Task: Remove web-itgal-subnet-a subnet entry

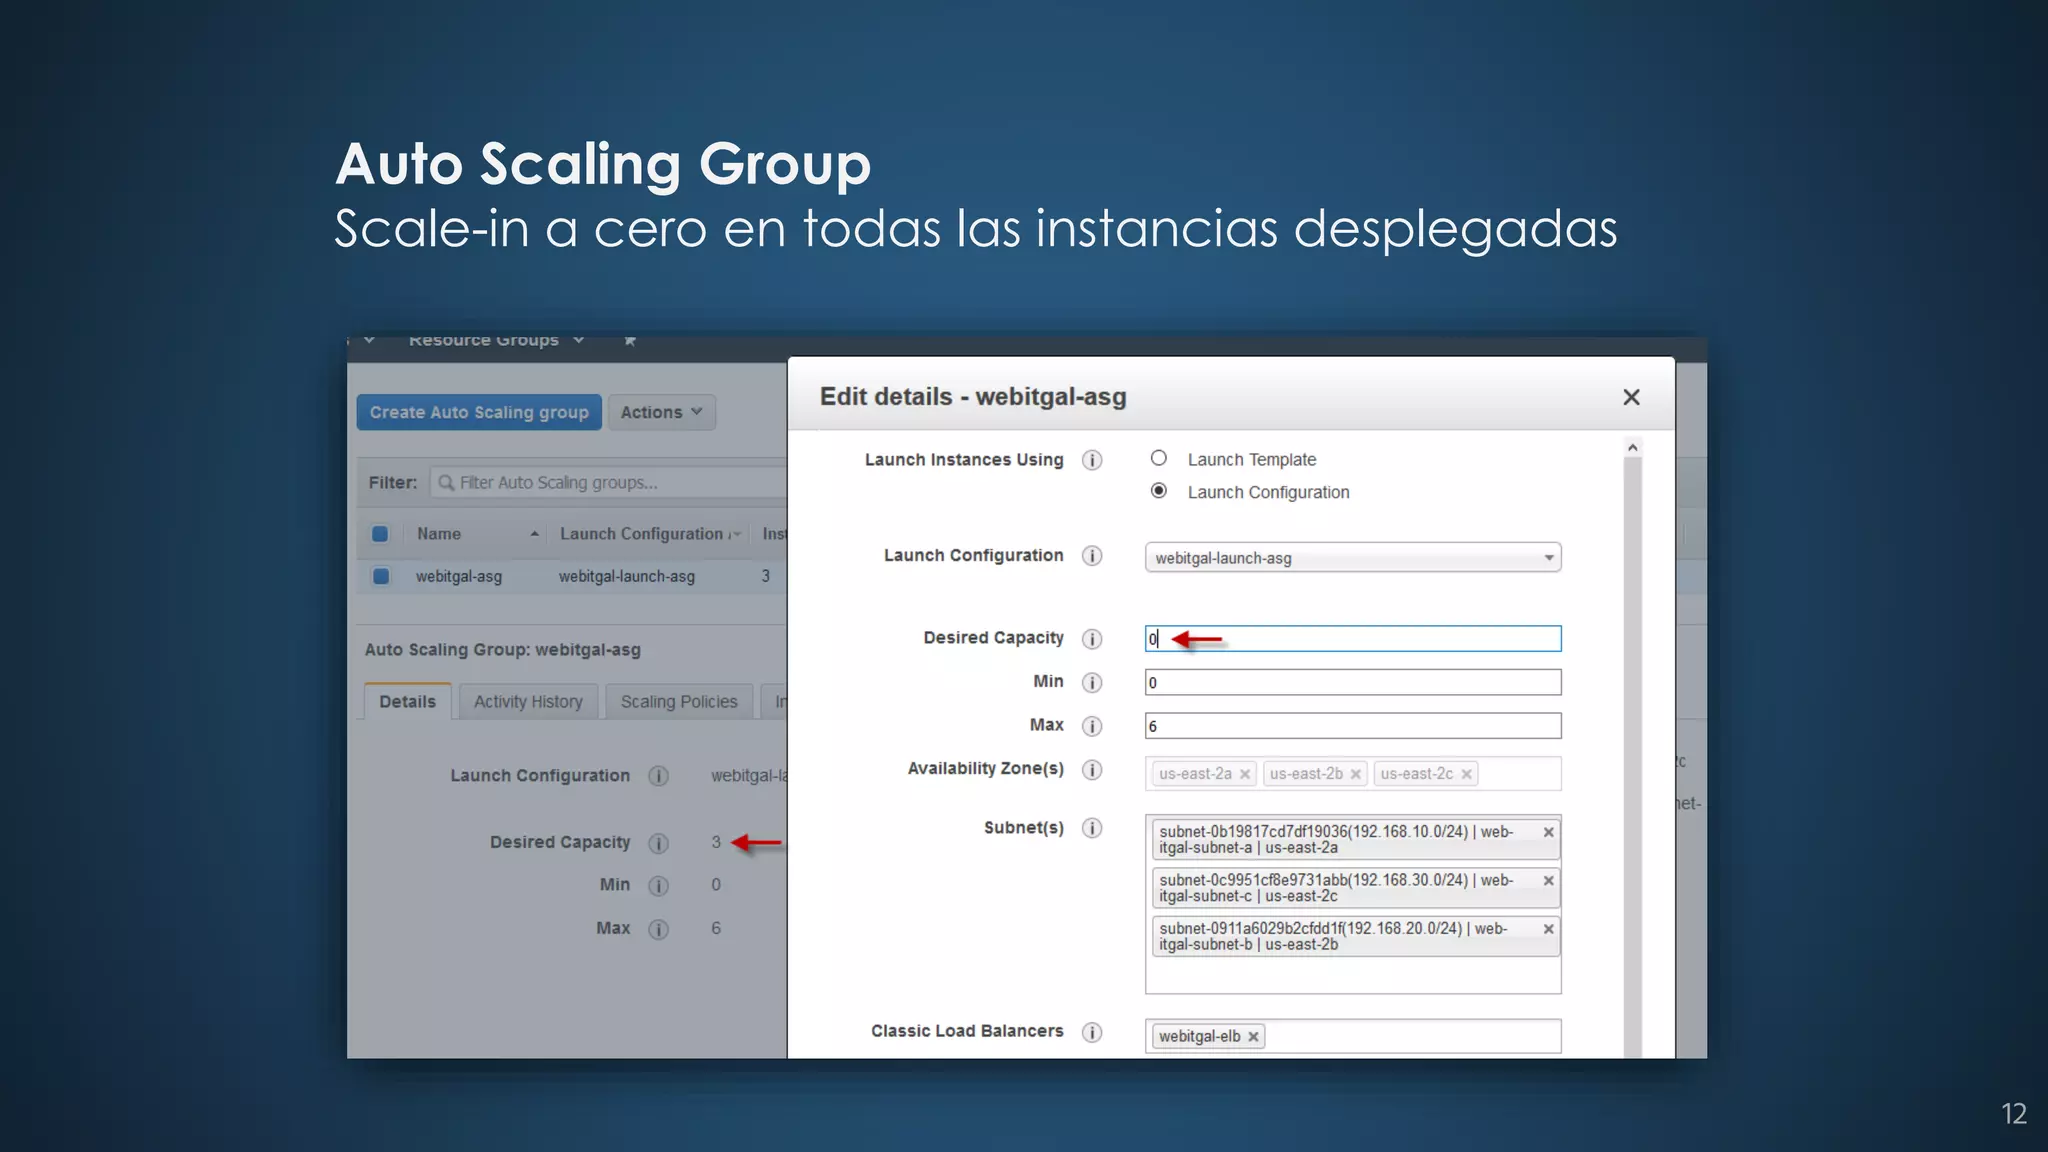Action: tap(1548, 832)
